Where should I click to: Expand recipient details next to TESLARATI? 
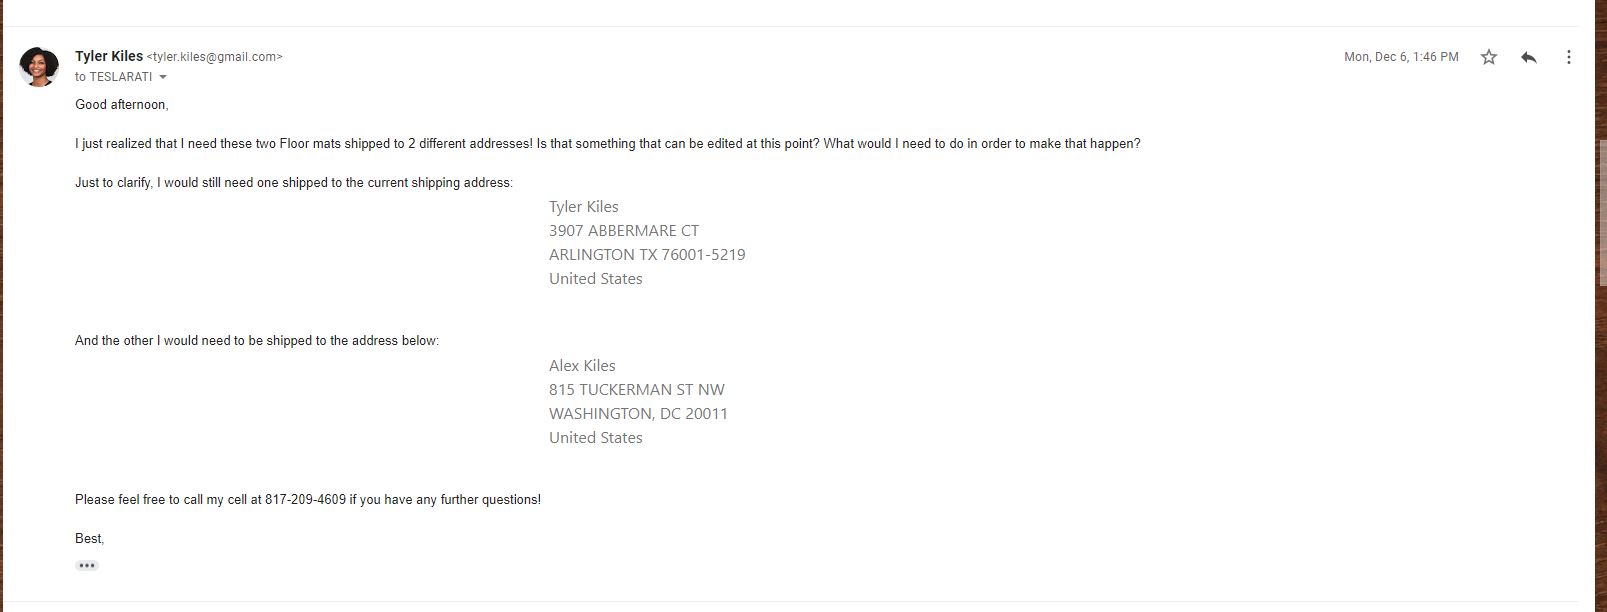coord(163,77)
